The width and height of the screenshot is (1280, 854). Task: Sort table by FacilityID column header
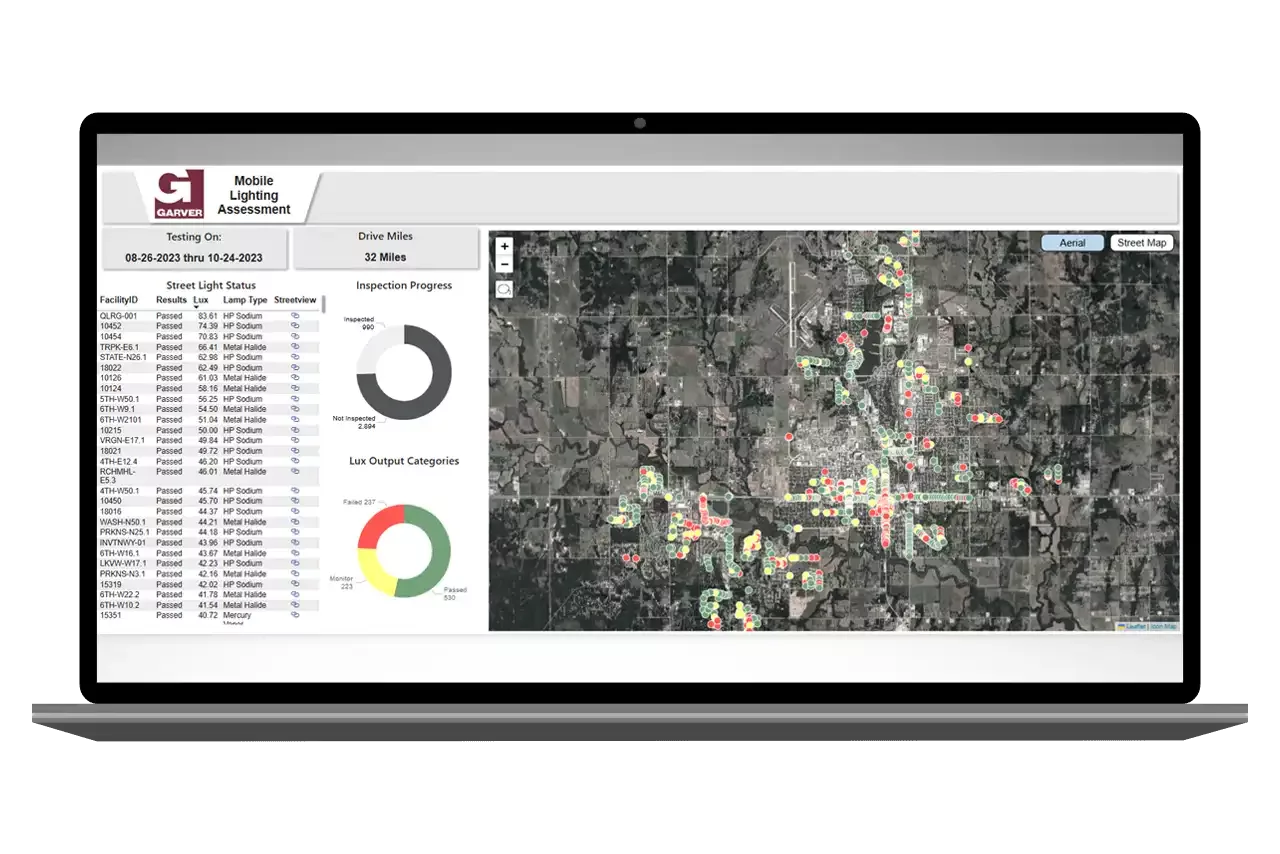point(119,300)
